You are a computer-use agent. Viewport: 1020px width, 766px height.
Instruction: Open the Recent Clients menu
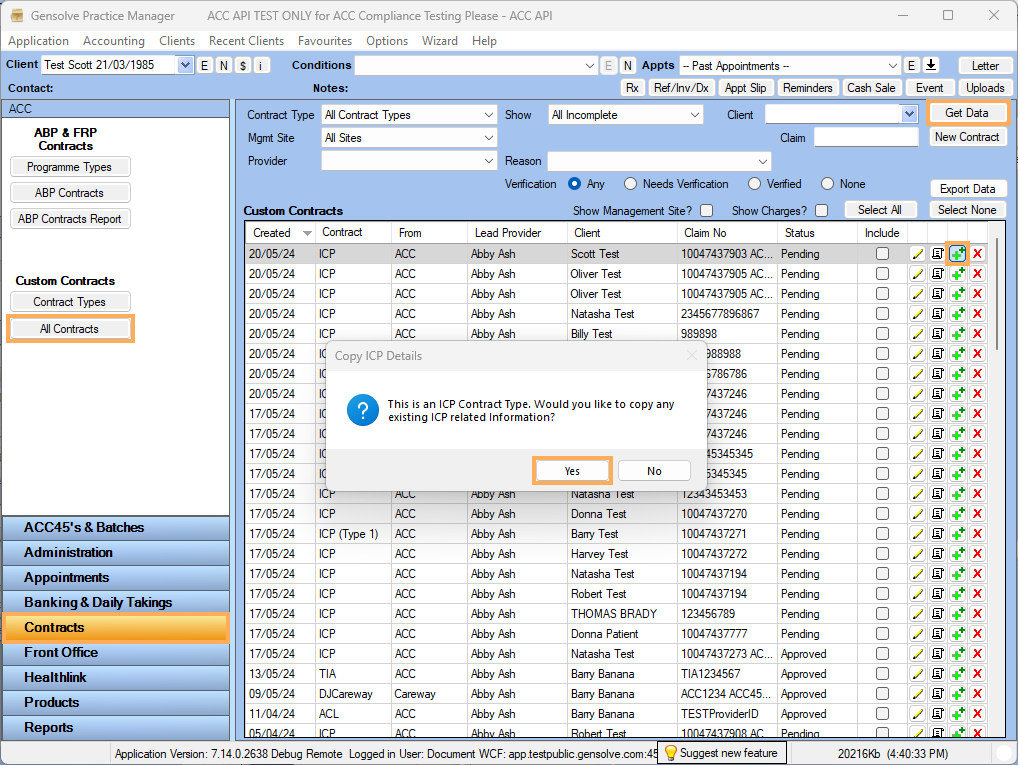[247, 40]
